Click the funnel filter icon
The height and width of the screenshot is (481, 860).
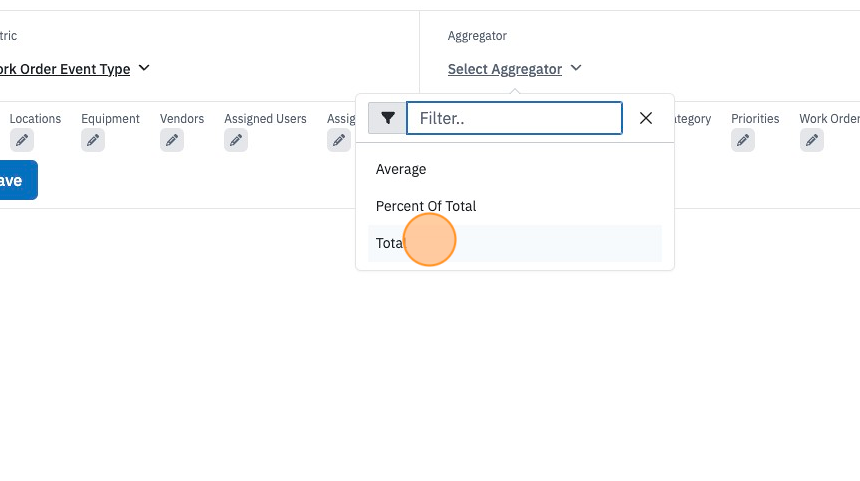[x=387, y=118]
